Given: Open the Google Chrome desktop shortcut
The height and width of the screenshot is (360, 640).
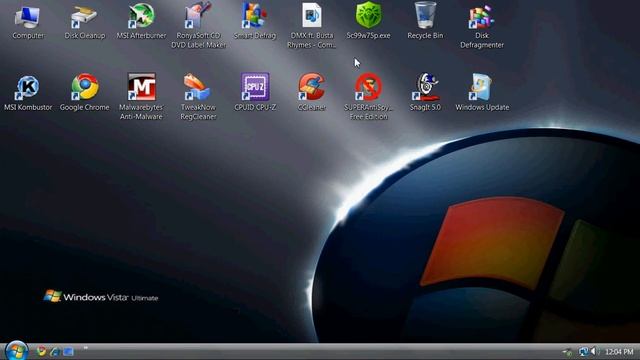Looking at the screenshot, I should pos(84,93).
